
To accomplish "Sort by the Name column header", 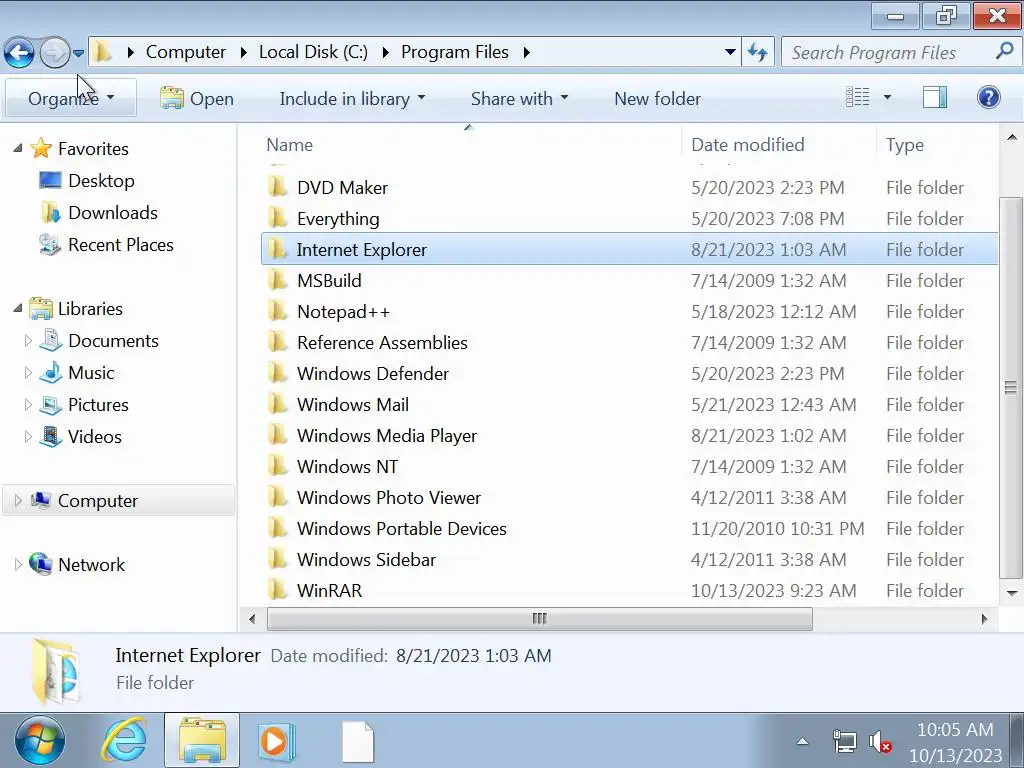I will pos(289,145).
